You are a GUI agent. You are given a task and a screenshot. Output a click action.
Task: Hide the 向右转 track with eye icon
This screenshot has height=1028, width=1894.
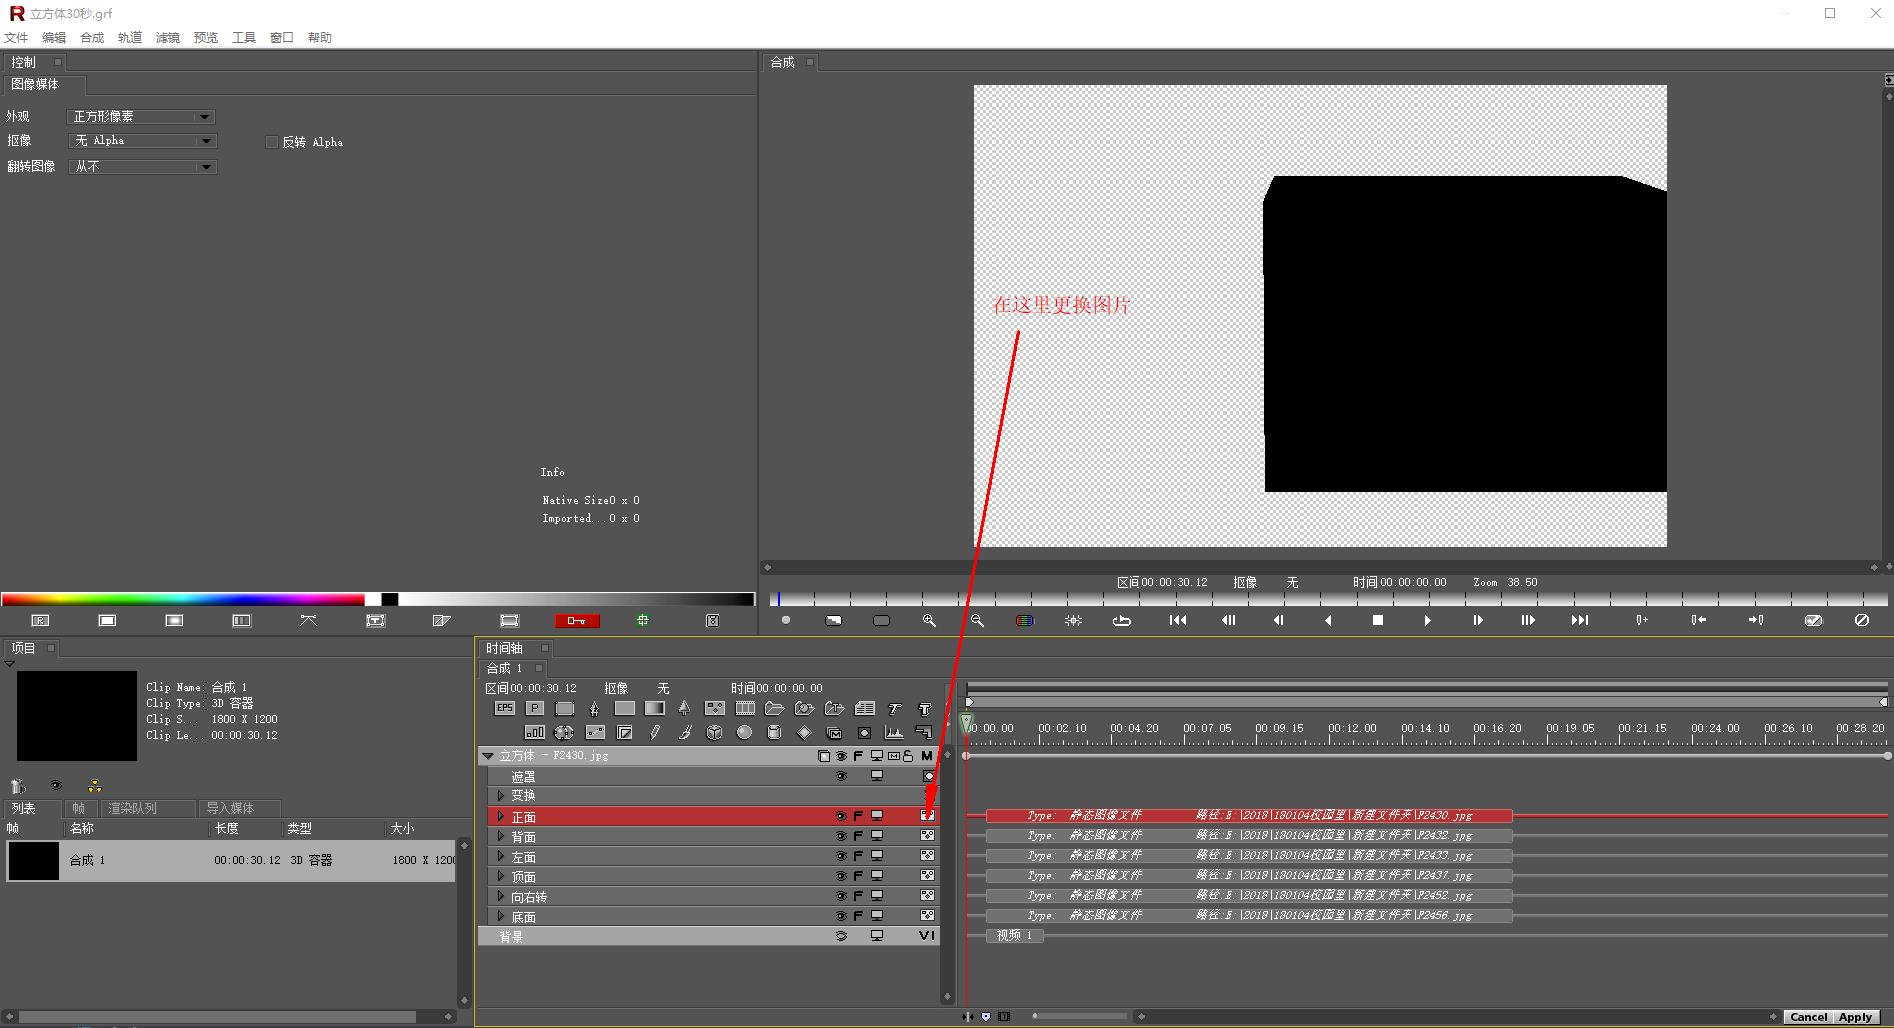point(841,896)
